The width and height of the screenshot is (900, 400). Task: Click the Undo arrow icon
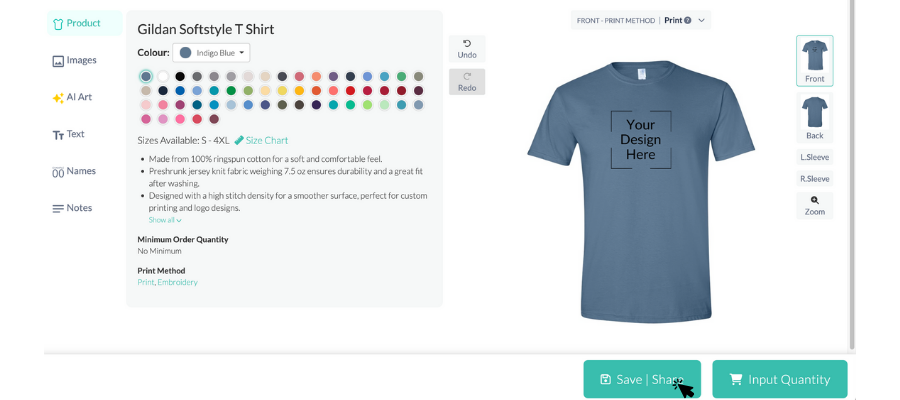tap(467, 44)
